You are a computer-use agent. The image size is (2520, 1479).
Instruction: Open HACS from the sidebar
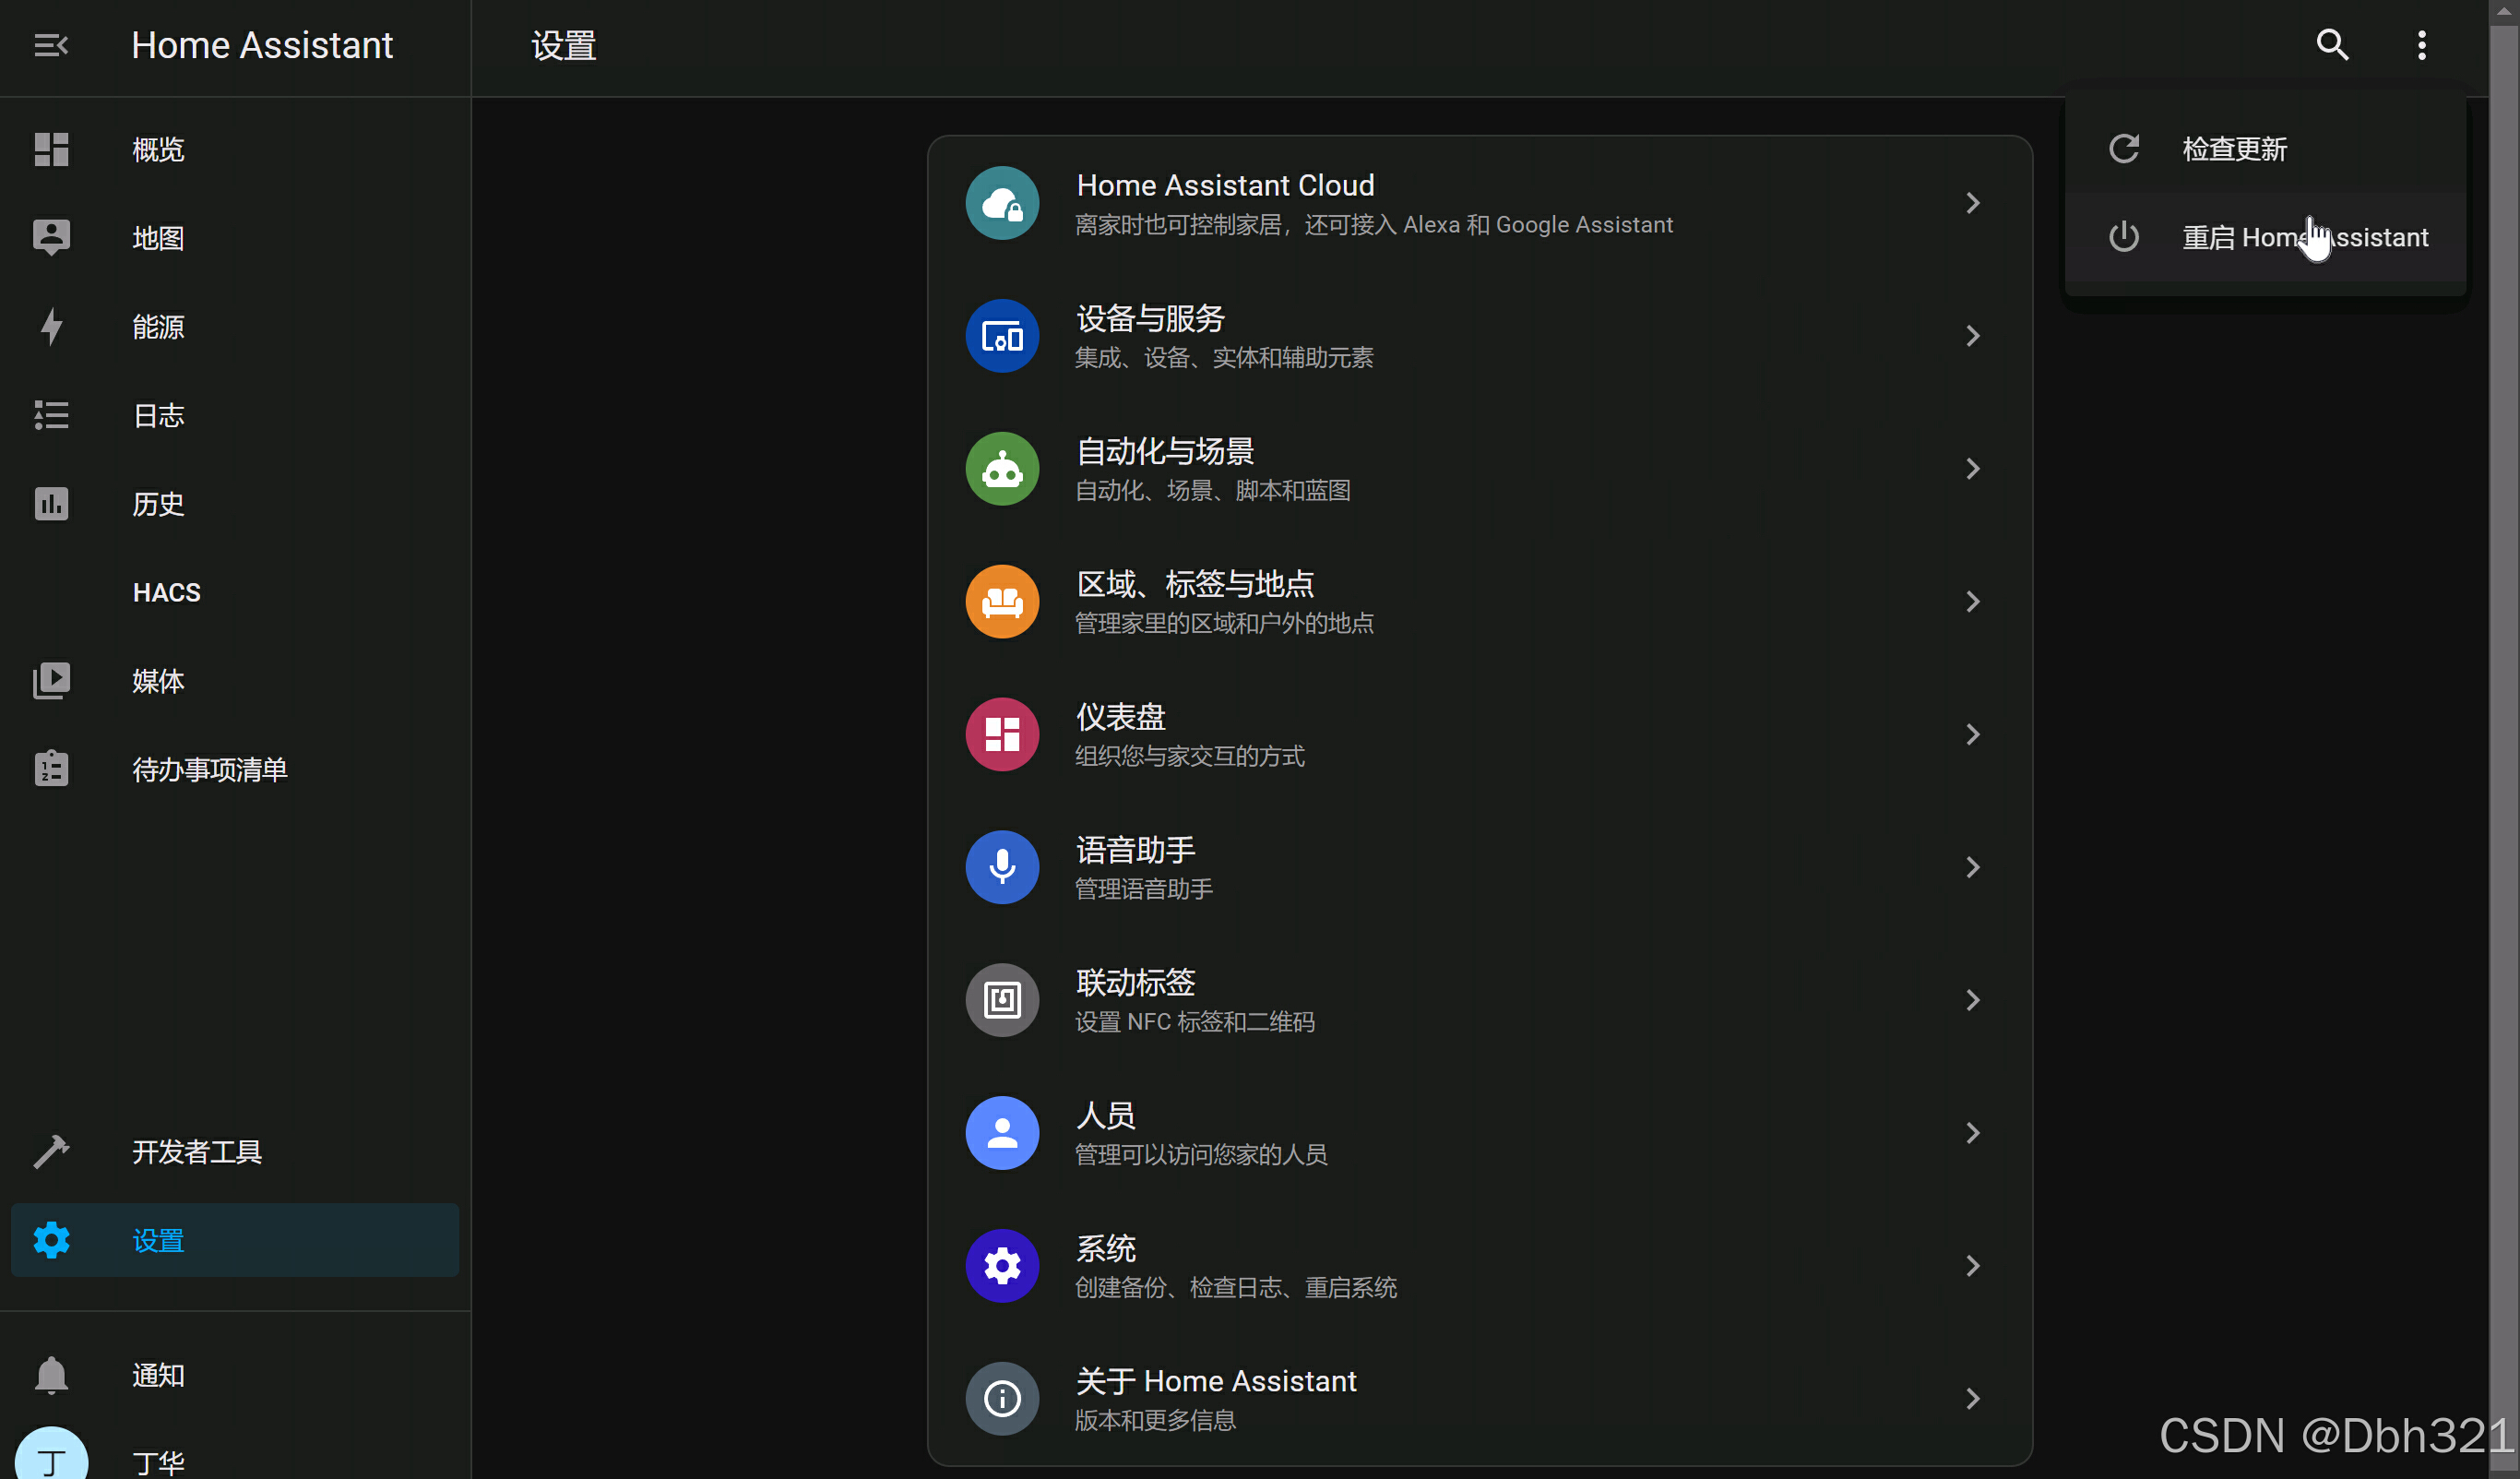(235, 592)
